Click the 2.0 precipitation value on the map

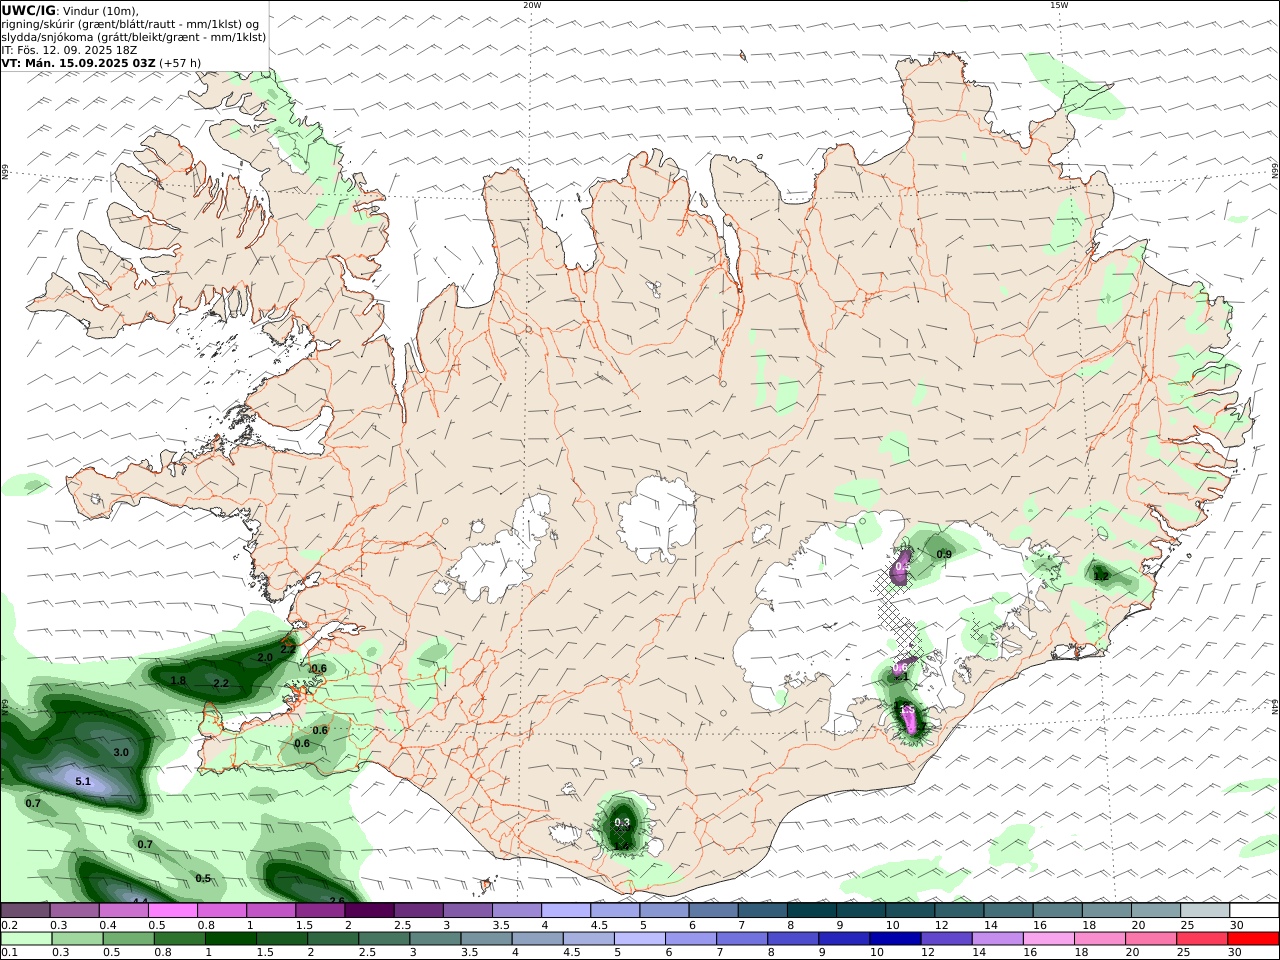[x=265, y=658]
